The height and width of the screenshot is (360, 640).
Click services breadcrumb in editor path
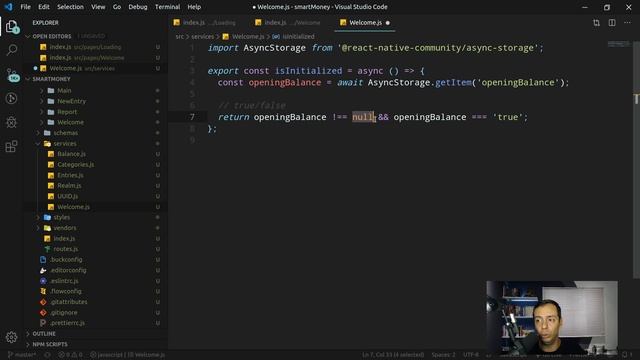pos(202,37)
